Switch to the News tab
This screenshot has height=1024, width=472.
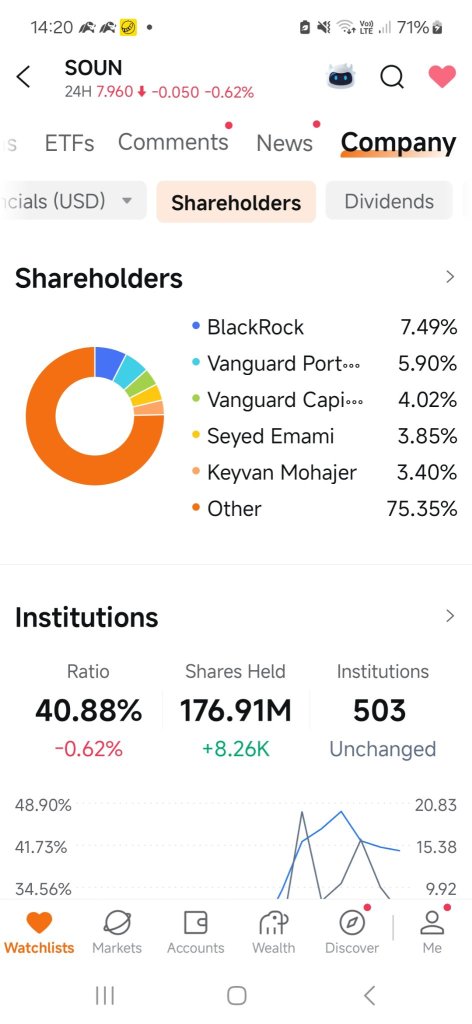285,142
